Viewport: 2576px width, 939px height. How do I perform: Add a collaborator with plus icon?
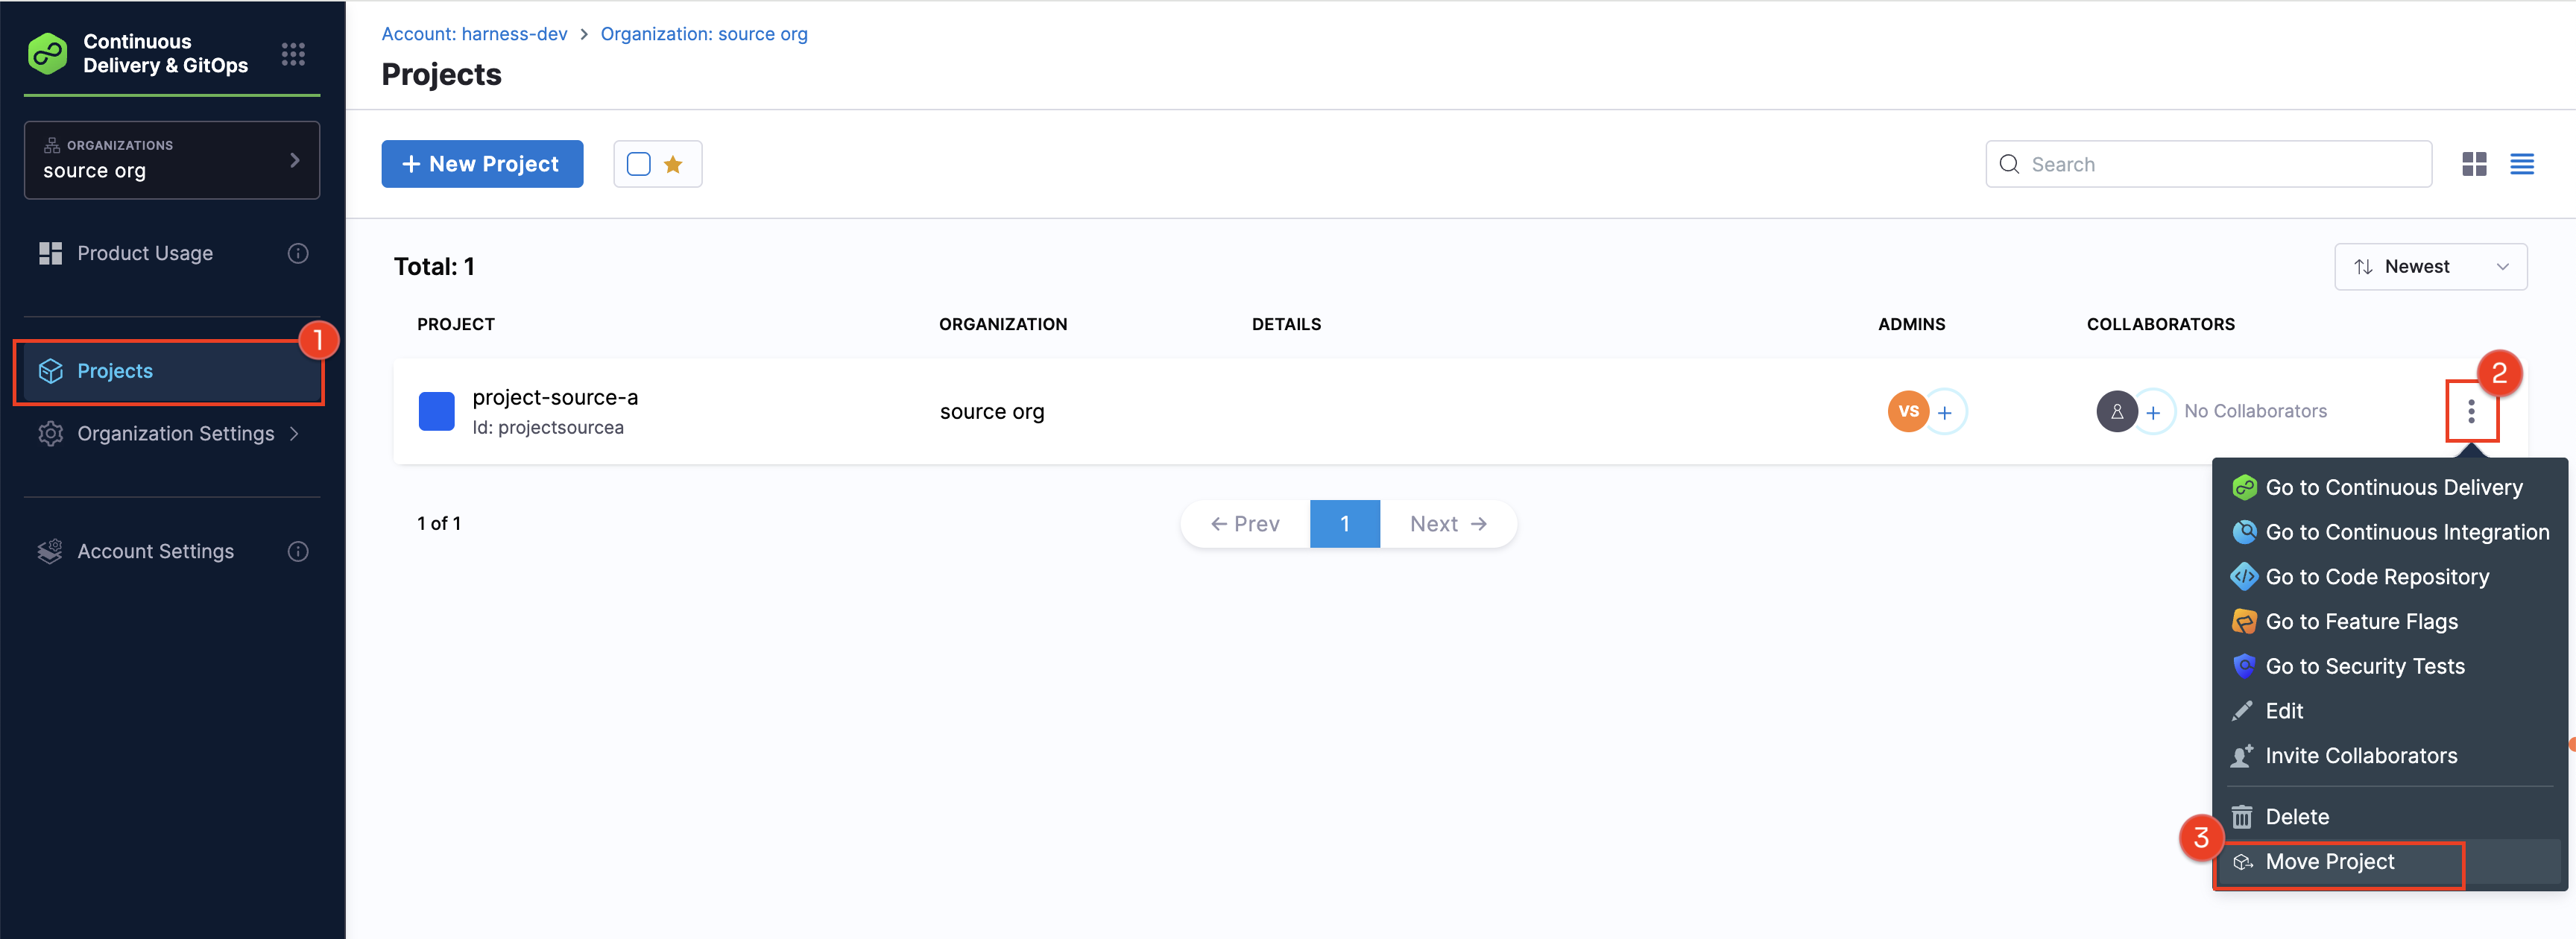(2153, 412)
